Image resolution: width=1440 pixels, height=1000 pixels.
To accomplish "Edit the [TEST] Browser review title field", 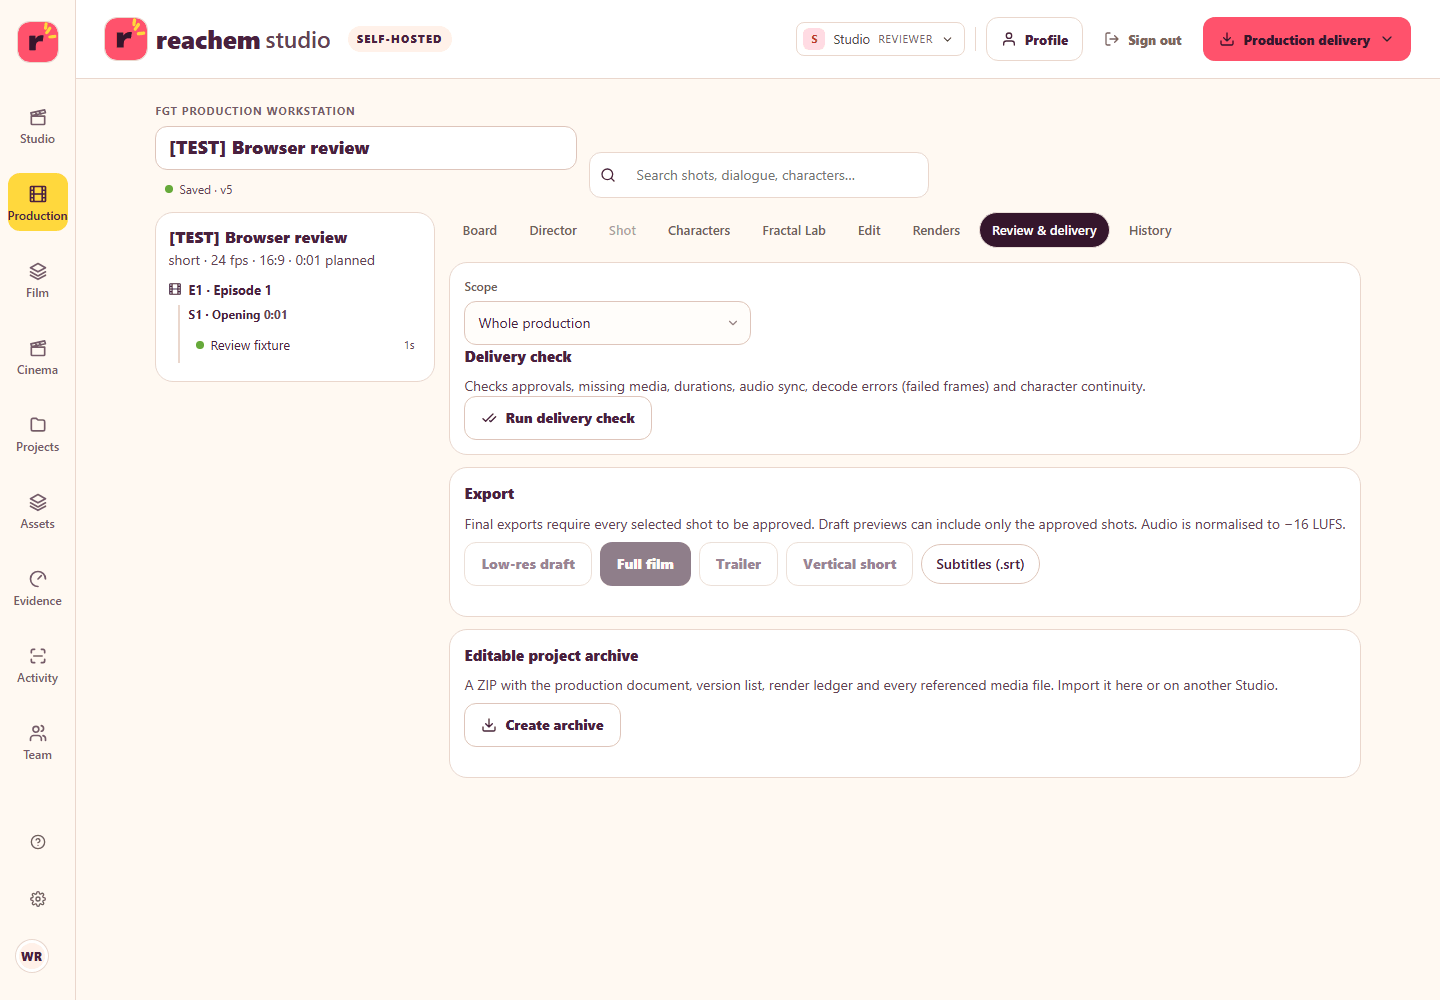I will [366, 148].
